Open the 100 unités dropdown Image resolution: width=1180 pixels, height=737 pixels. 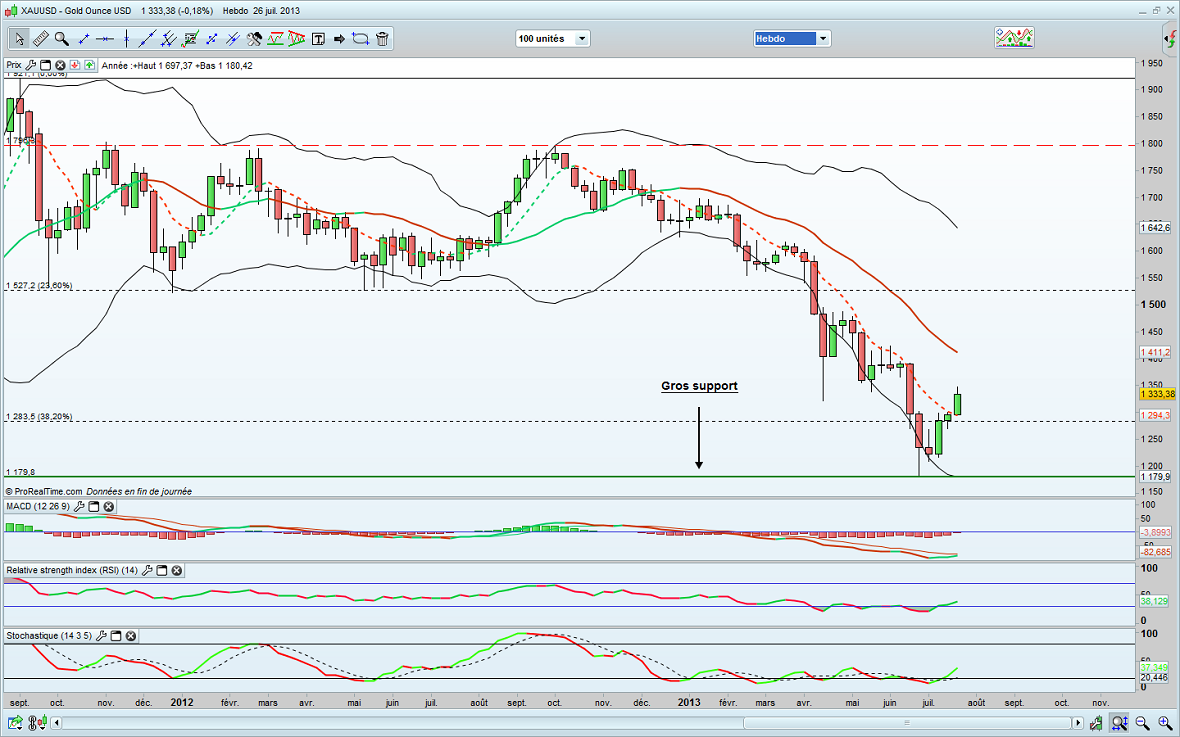click(x=552, y=39)
